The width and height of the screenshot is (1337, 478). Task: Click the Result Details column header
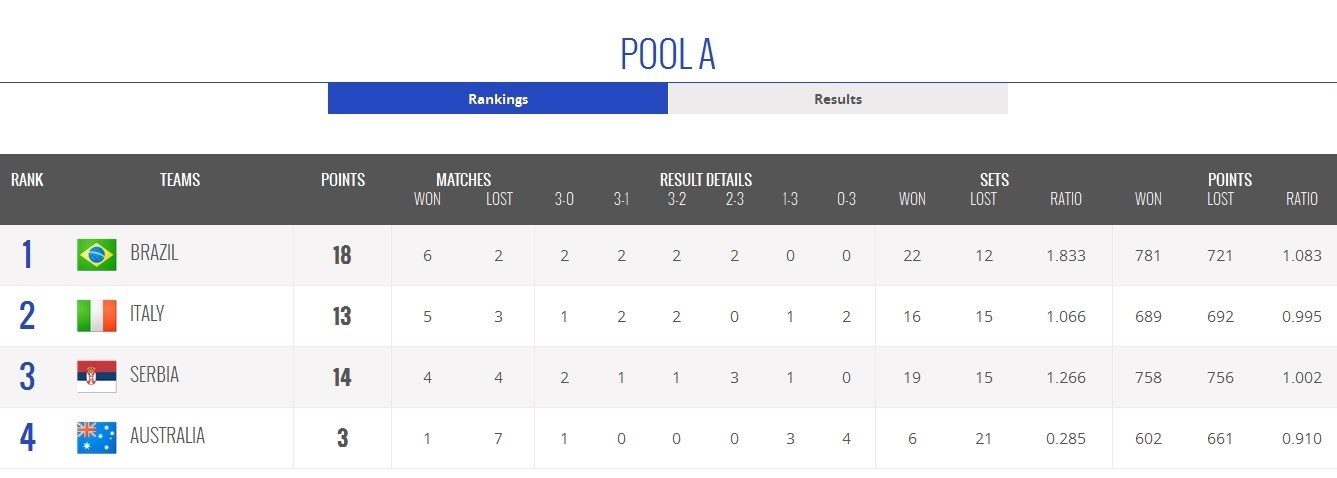point(706,180)
